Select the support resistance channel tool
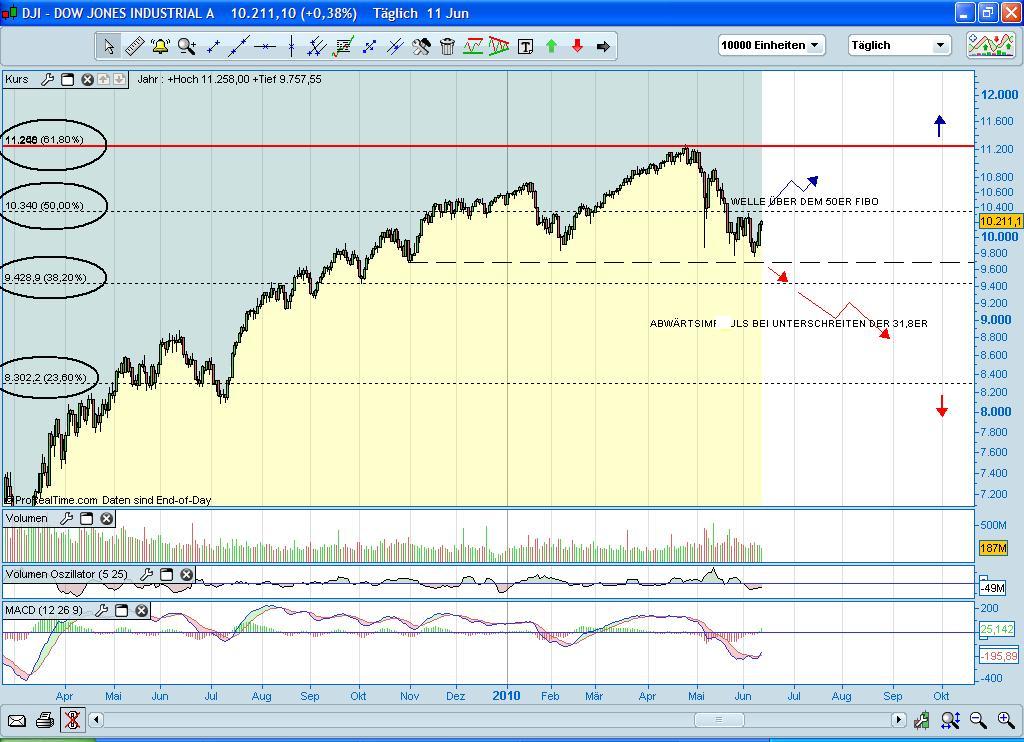The height and width of the screenshot is (742, 1024). pos(473,46)
